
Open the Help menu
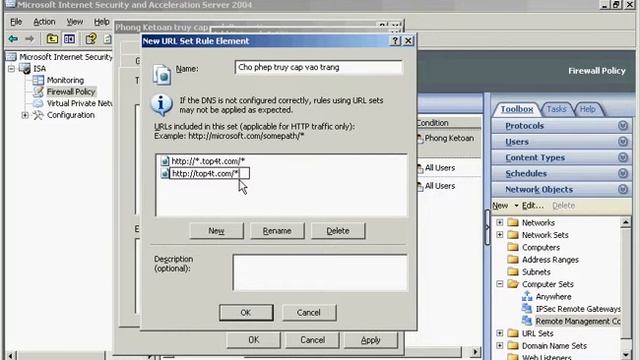click(102, 22)
